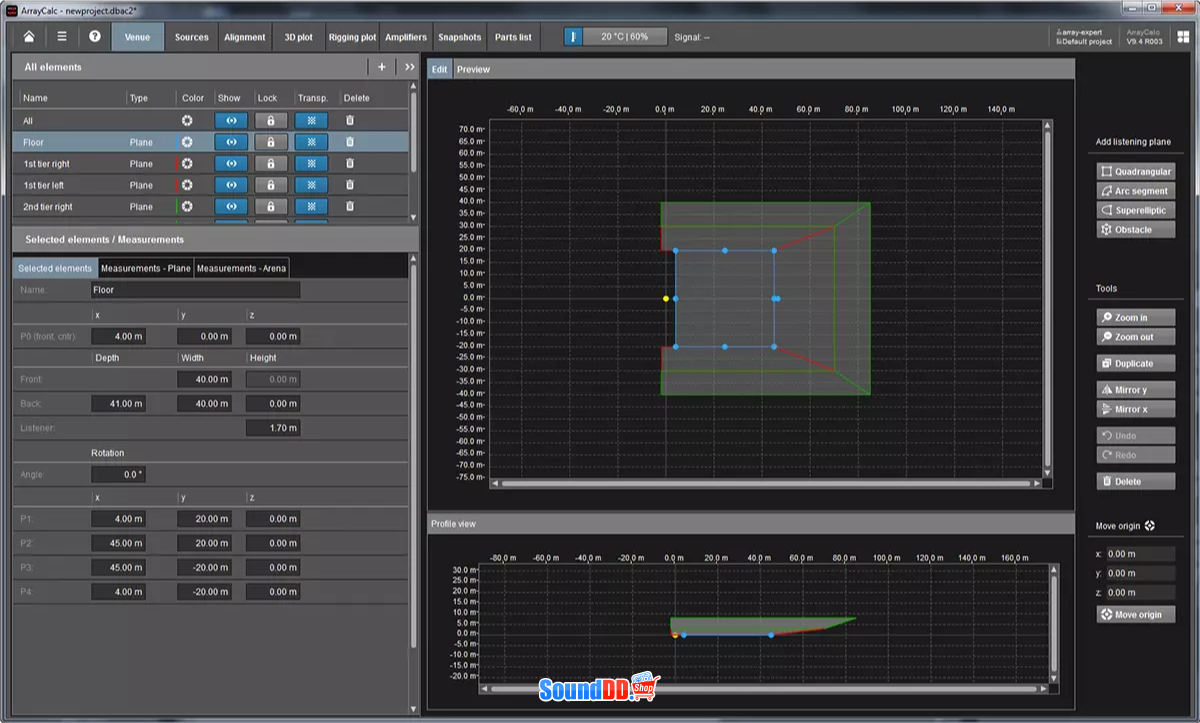Open the Home icon in top toolbar

click(x=29, y=37)
